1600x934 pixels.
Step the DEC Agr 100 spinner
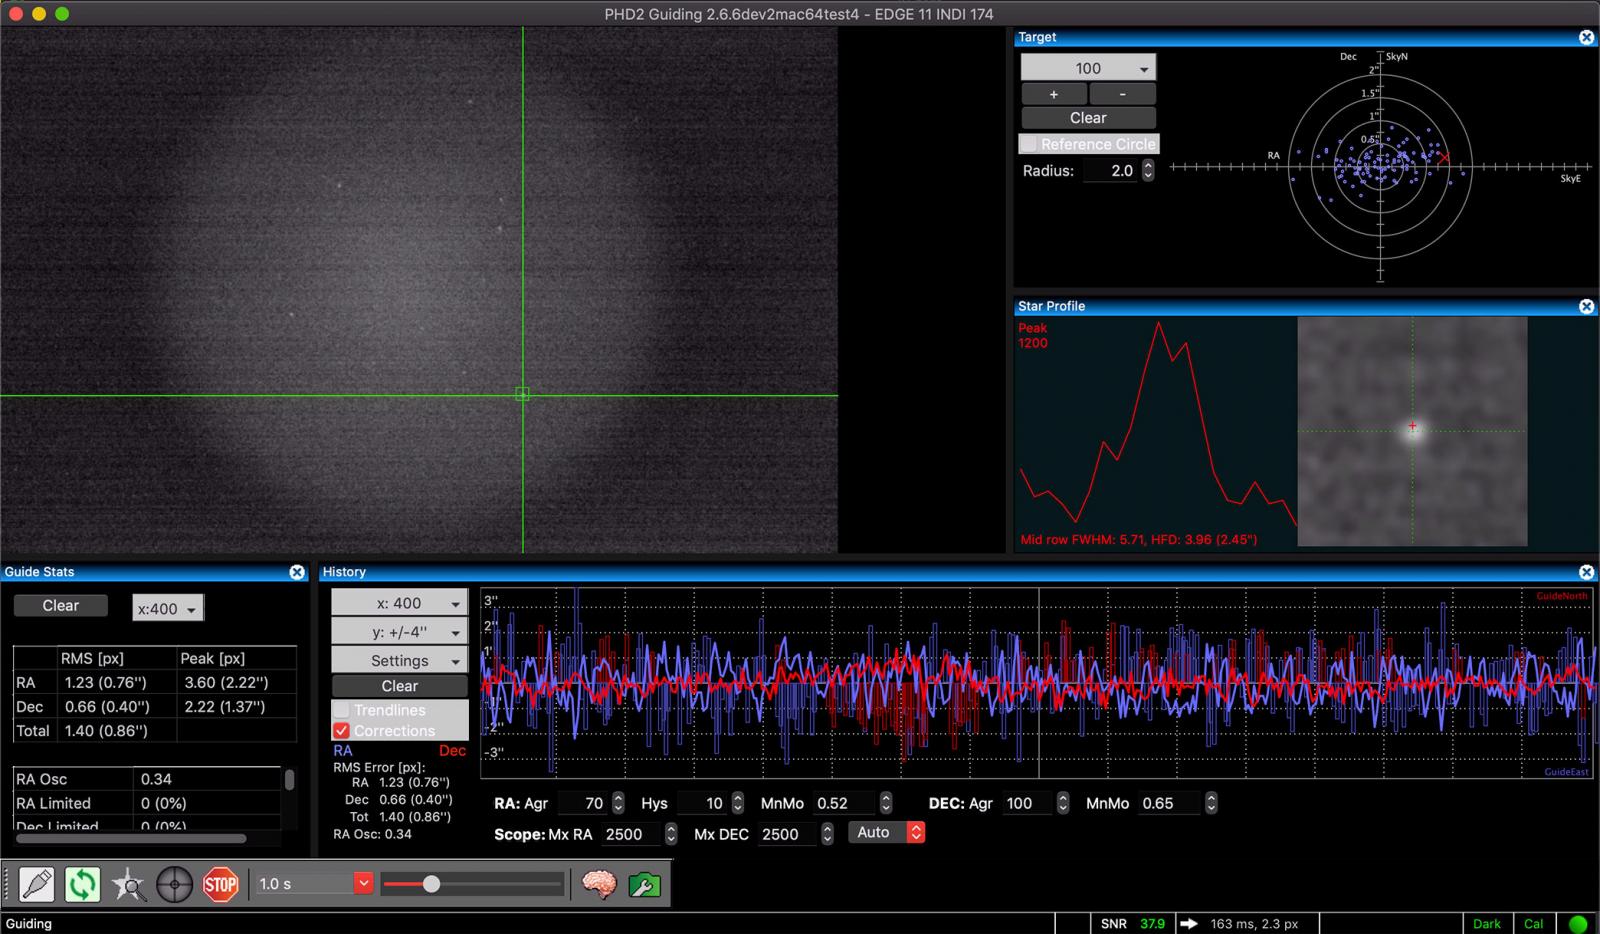coord(1063,803)
